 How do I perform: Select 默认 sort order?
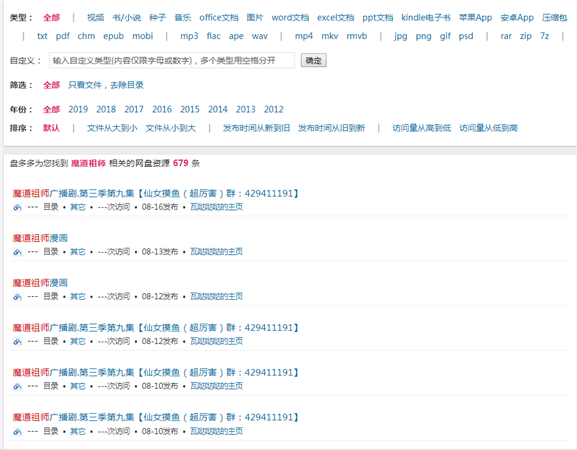point(52,128)
